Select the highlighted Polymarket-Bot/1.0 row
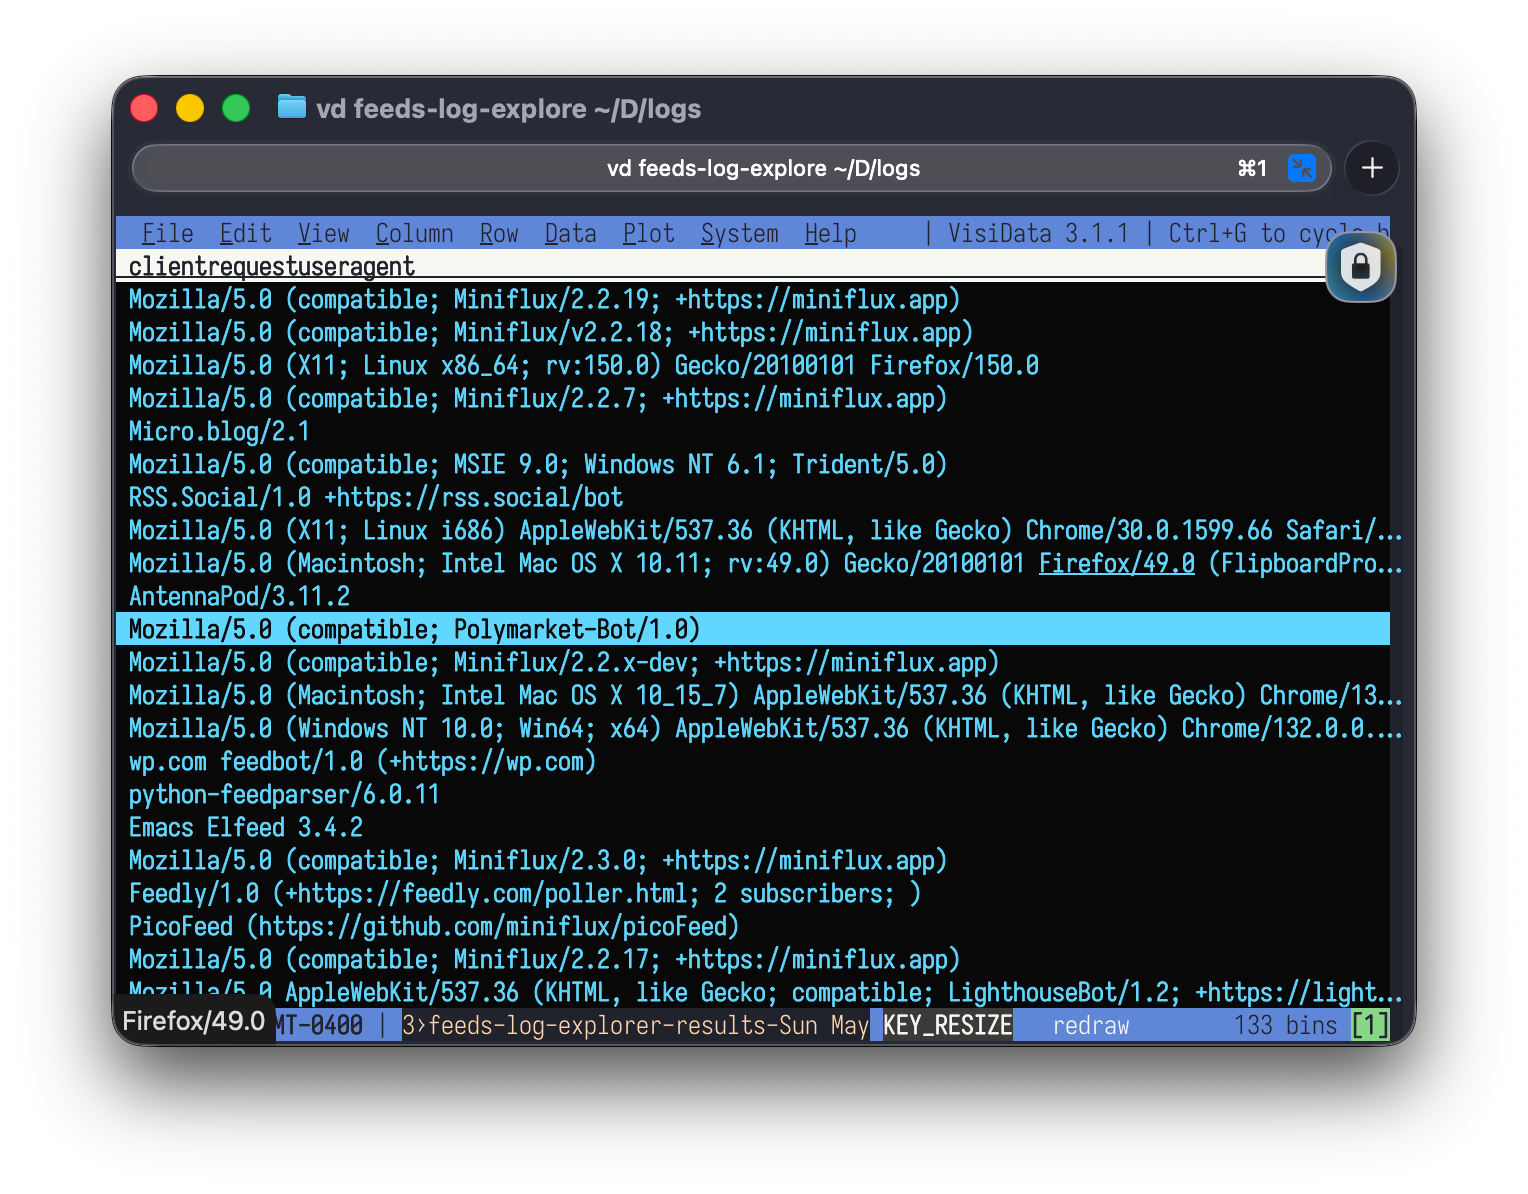 click(753, 629)
